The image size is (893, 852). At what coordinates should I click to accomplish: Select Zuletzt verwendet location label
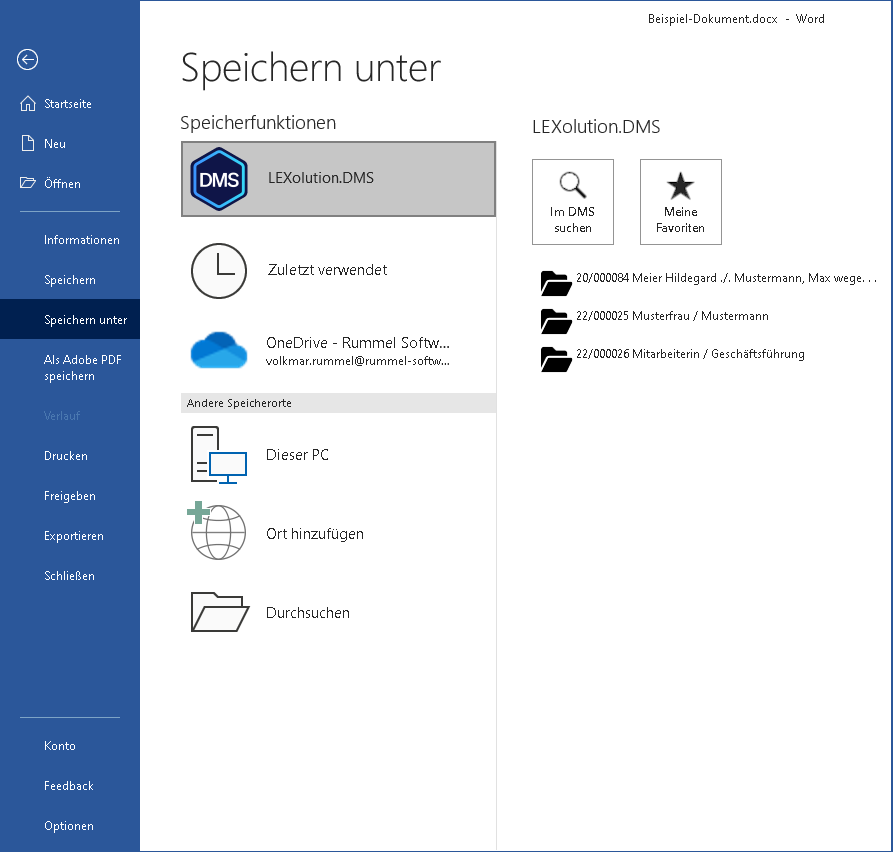point(327,270)
